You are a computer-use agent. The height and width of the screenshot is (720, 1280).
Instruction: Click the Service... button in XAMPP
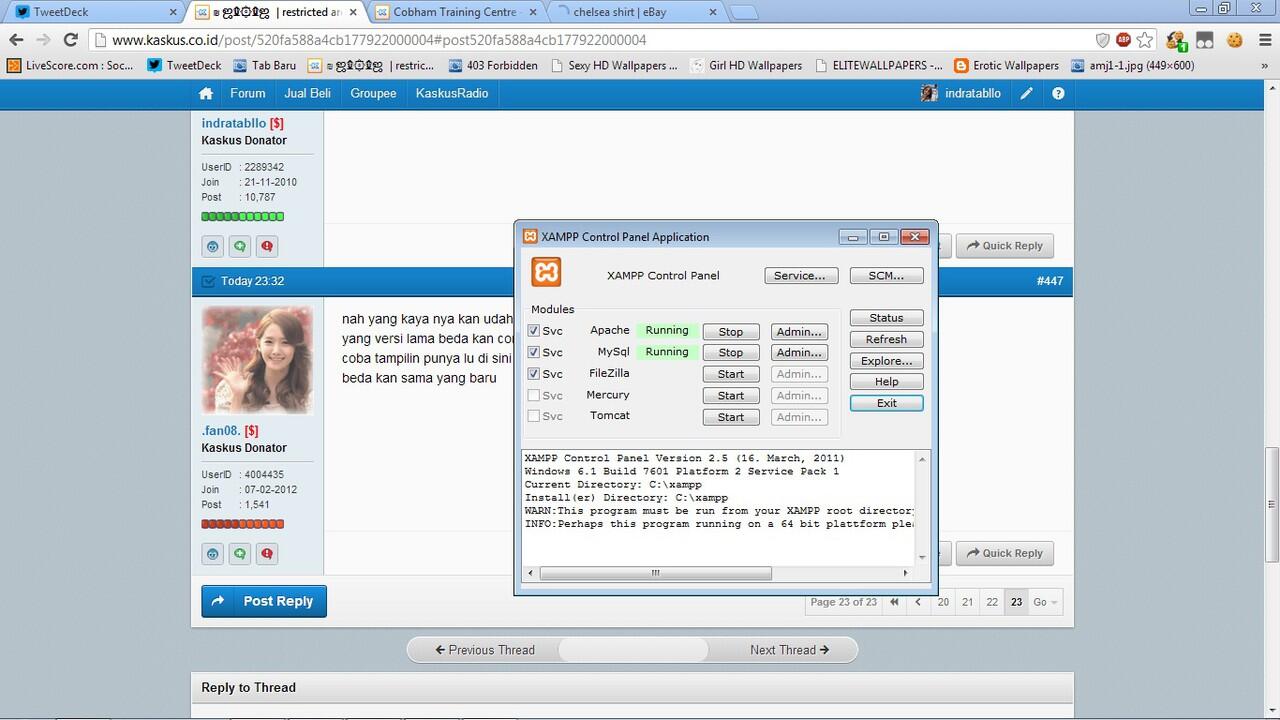click(x=801, y=276)
